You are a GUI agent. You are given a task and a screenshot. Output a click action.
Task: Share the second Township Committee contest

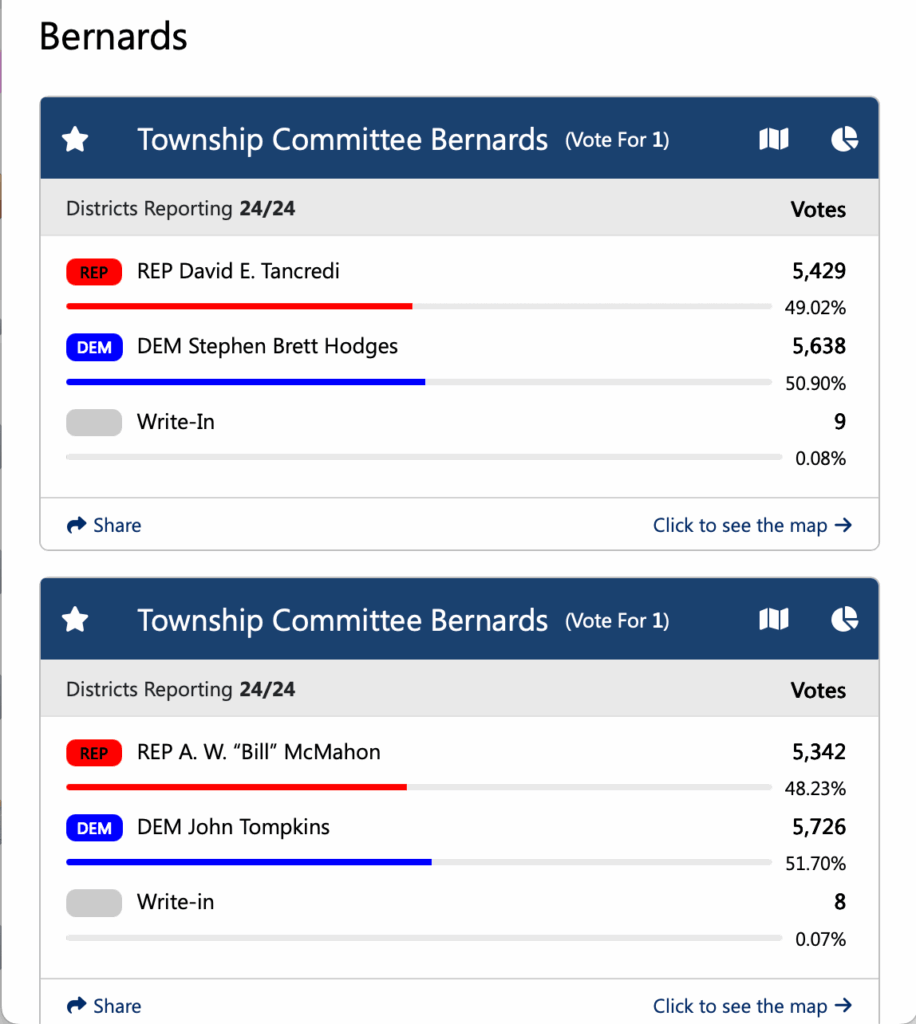click(104, 1006)
